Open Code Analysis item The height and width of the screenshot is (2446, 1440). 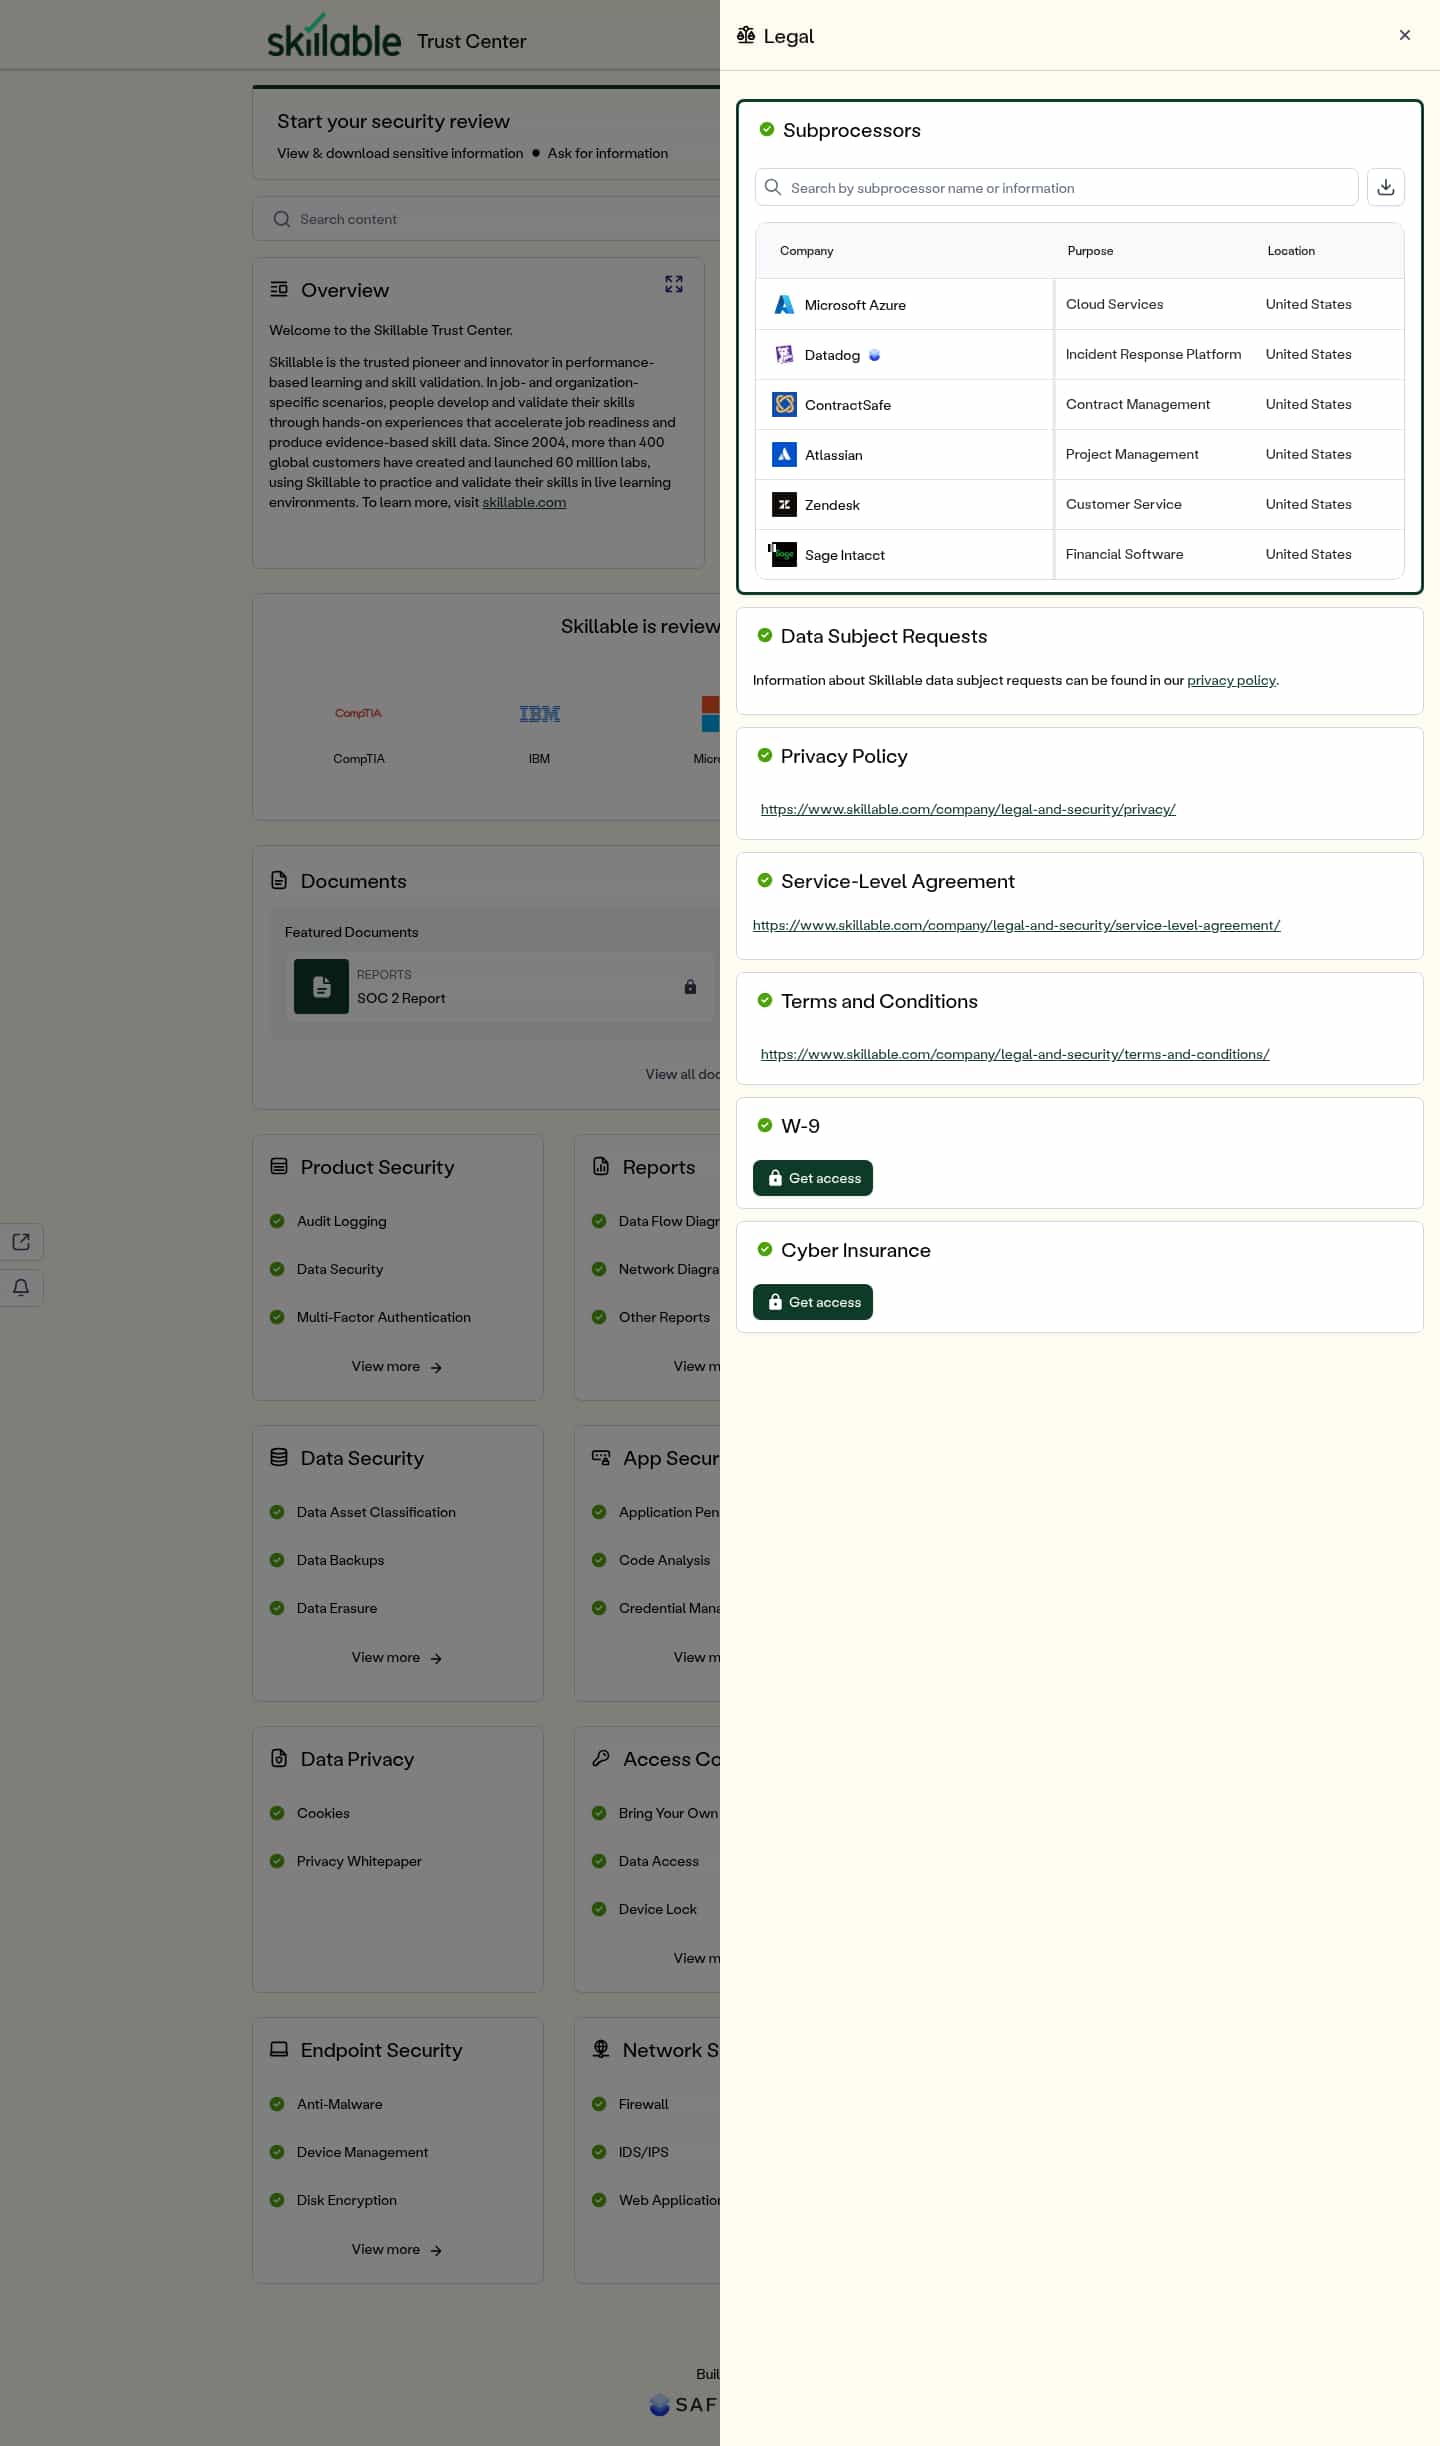664,1560
